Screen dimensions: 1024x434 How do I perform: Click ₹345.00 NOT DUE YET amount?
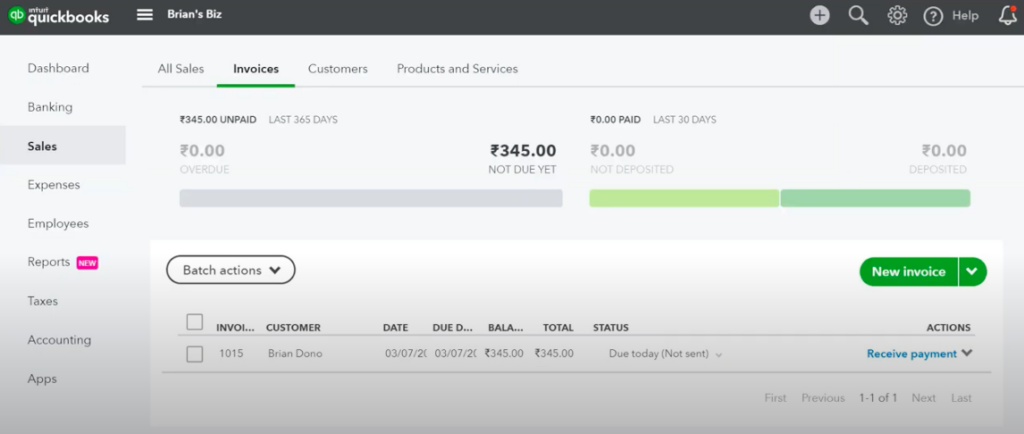[x=523, y=151]
